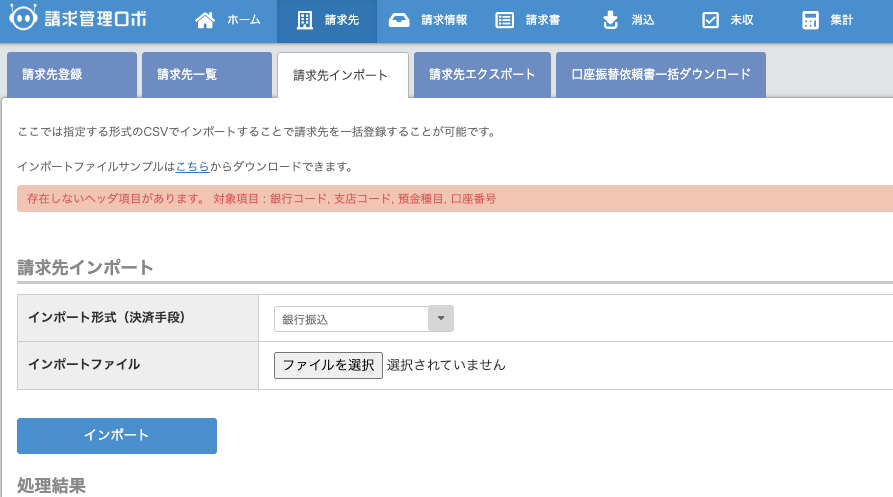Select the building icon for 請求先
This screenshot has height=497, width=893.
pos(305,20)
